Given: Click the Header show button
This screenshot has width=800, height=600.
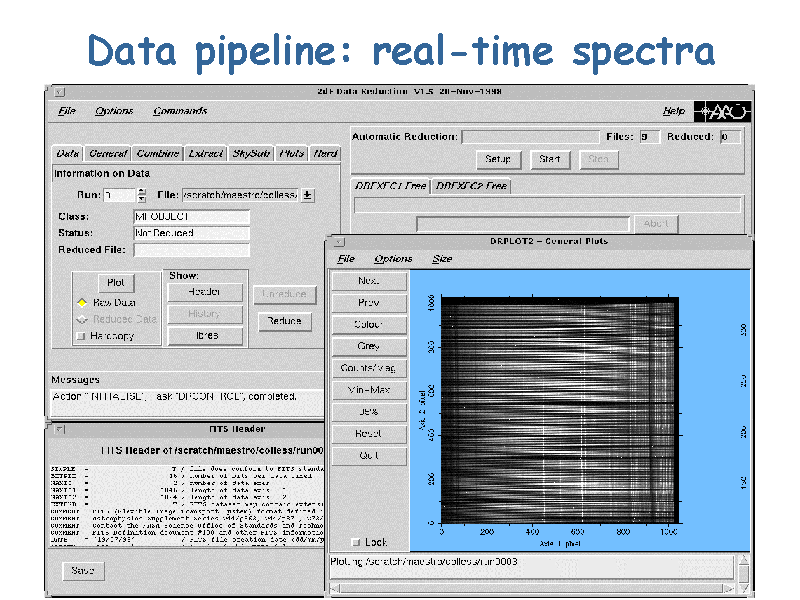Looking at the screenshot, I should coord(205,292).
